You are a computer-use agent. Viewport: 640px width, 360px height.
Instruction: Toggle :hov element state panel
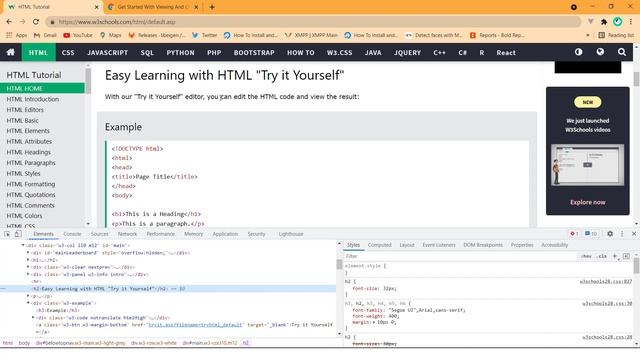point(587,256)
